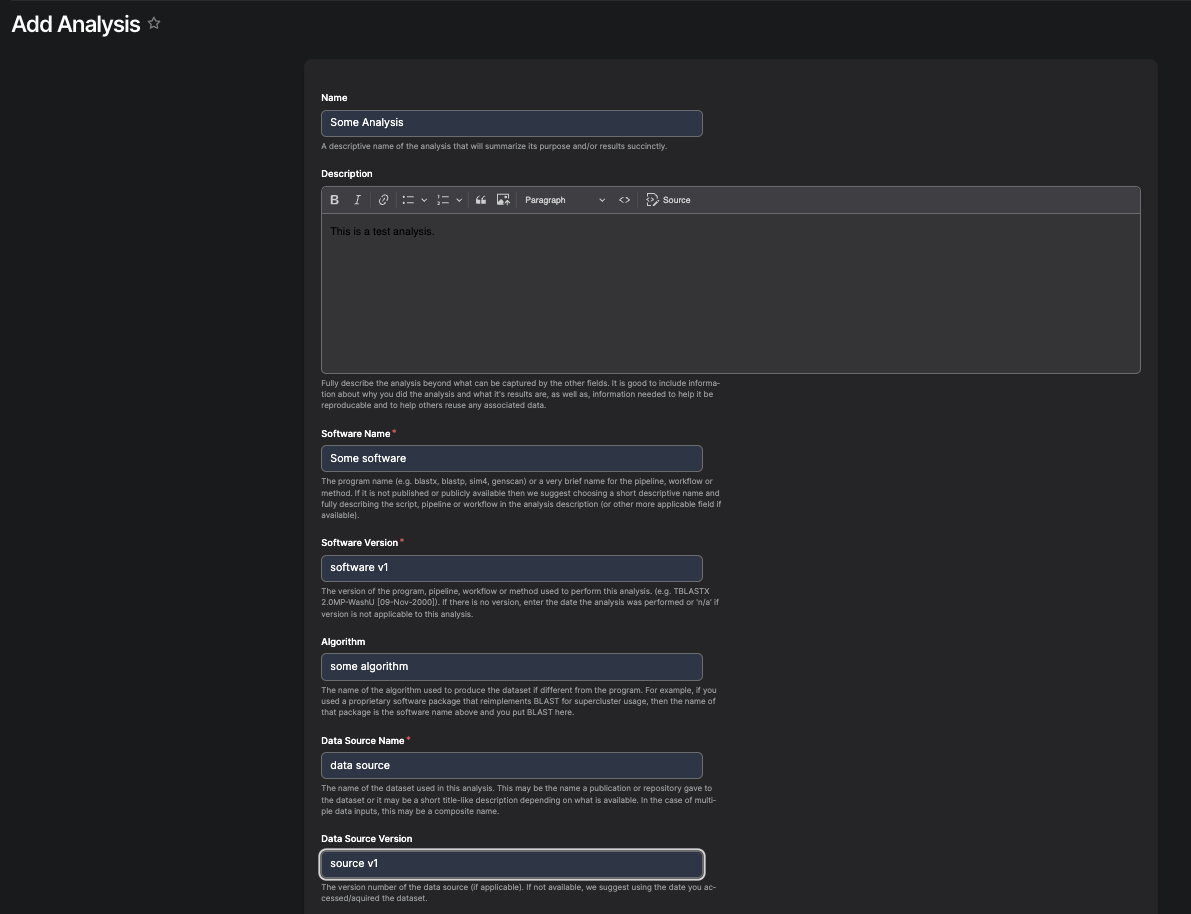
Task: Focus the Software Version field 'software v1'
Action: [x=512, y=568]
